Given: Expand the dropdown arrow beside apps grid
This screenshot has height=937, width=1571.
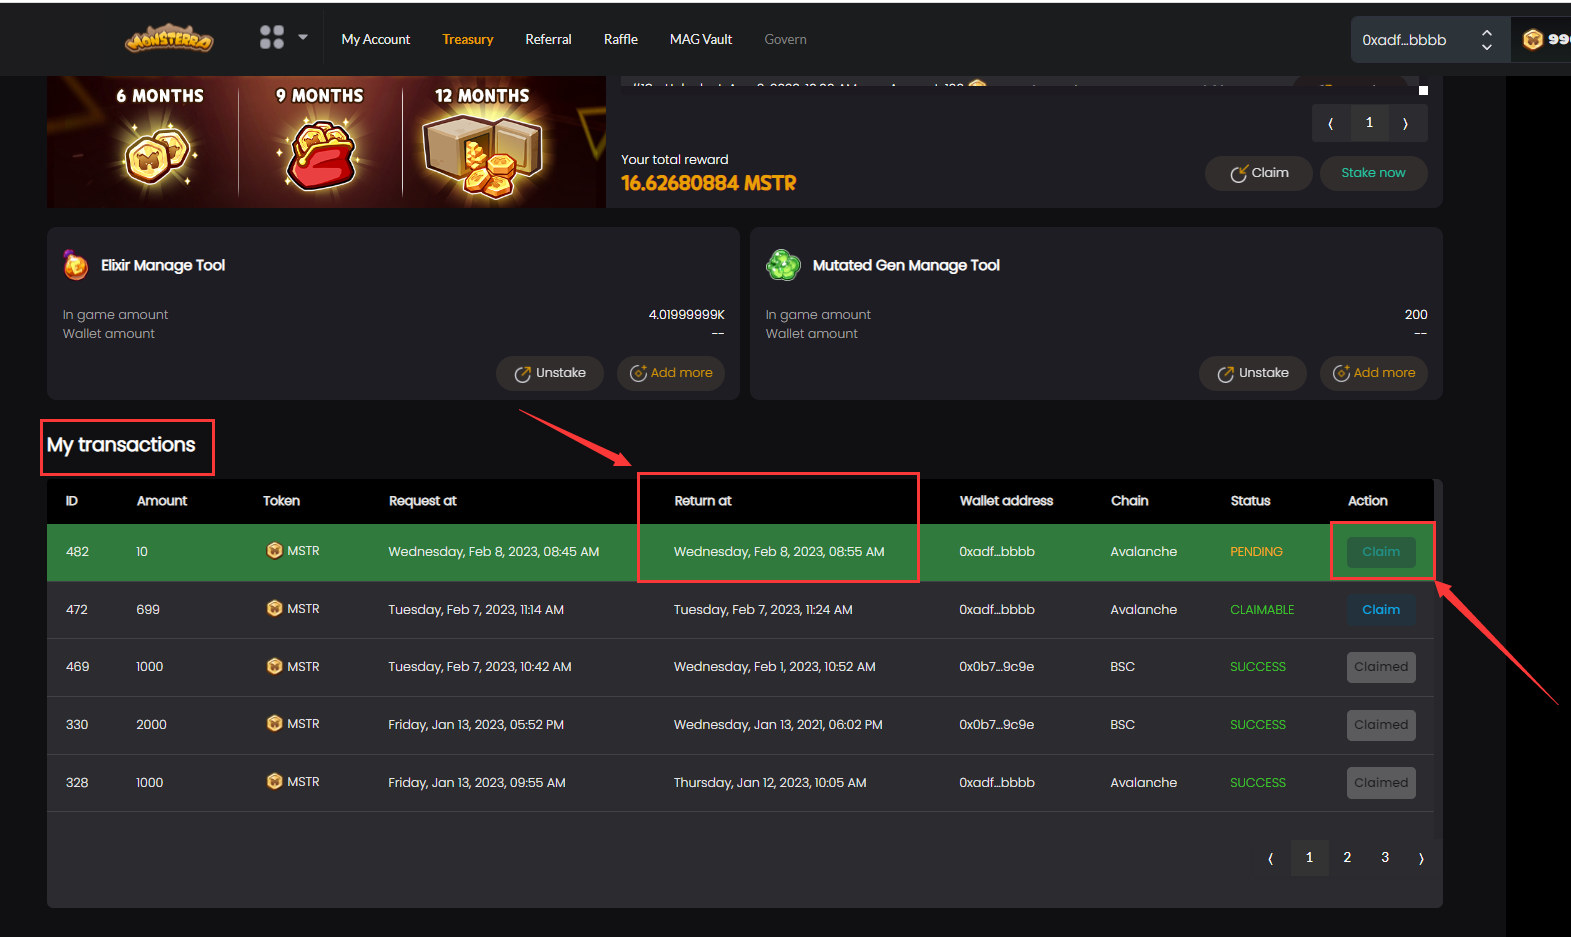Looking at the screenshot, I should coord(303,38).
